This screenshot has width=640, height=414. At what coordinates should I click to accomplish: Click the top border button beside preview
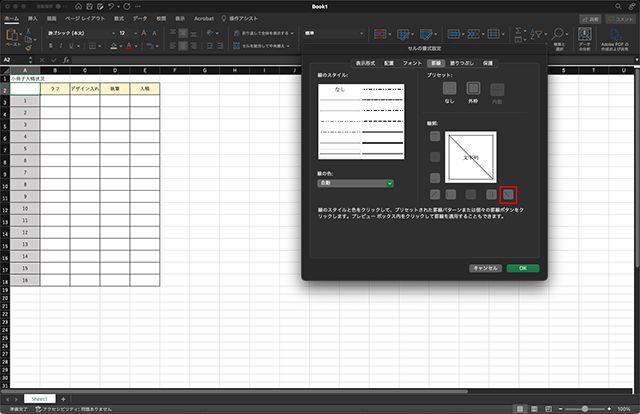click(x=434, y=137)
